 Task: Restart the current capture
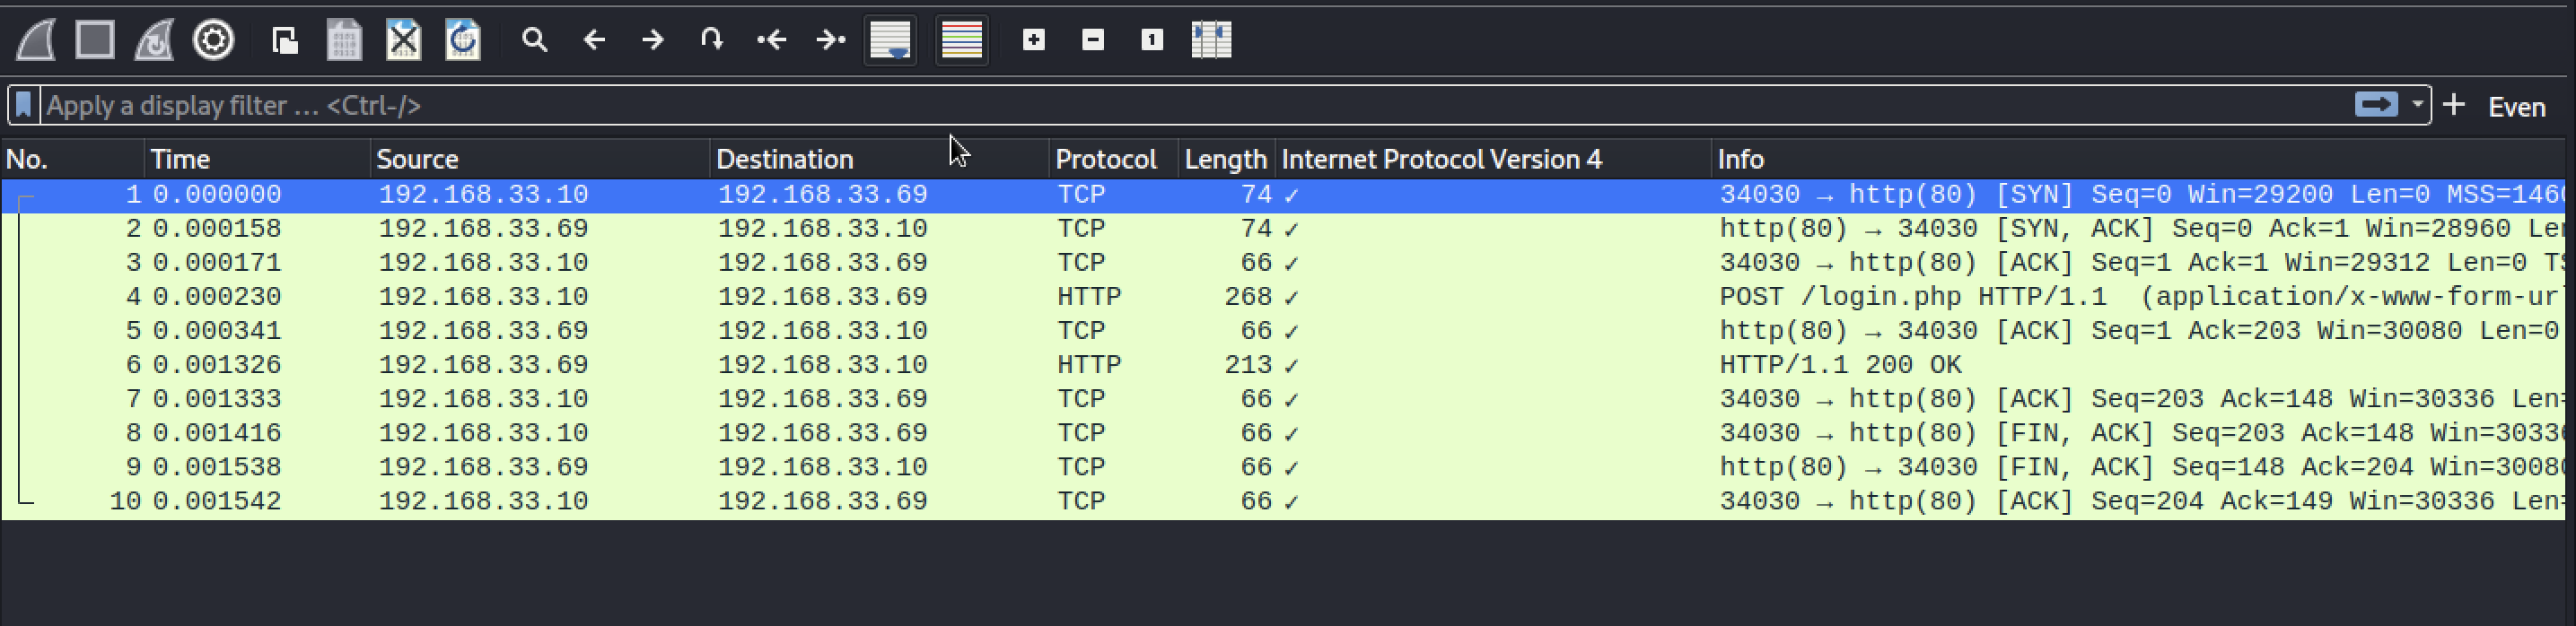coord(154,40)
